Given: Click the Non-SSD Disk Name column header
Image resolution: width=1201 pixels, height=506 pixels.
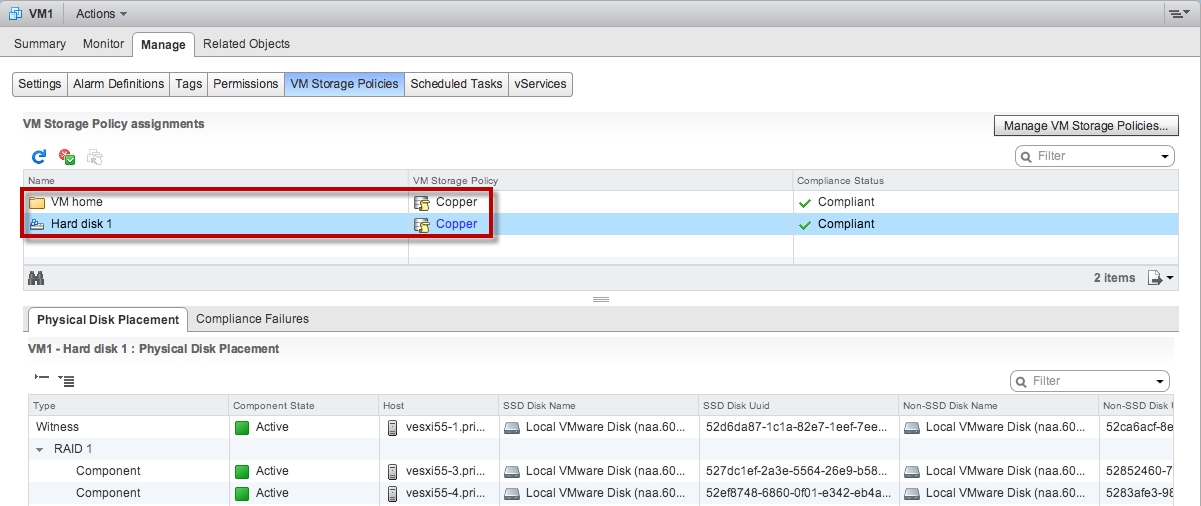Looking at the screenshot, I should (998, 406).
